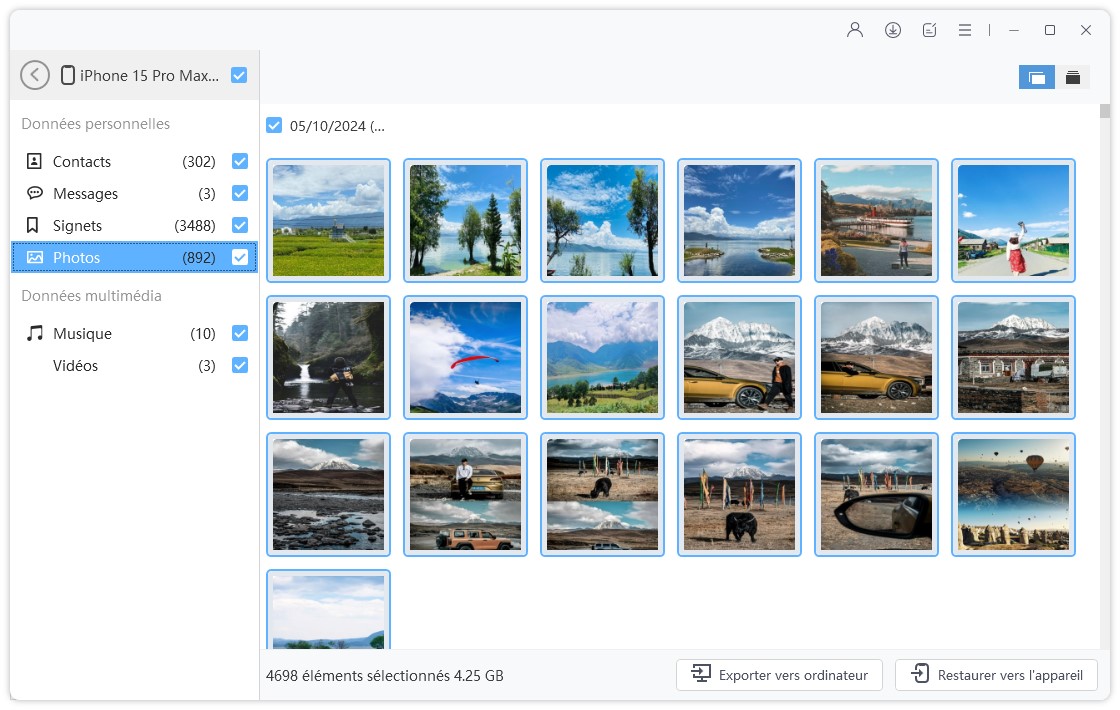
Task: Click the Signets count (3488)
Action: pos(195,226)
